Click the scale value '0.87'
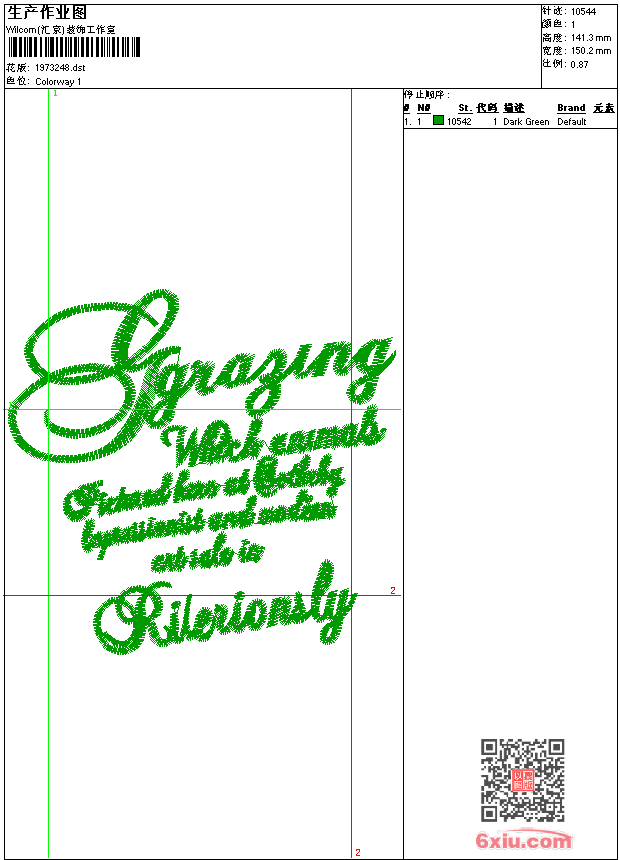 point(579,65)
